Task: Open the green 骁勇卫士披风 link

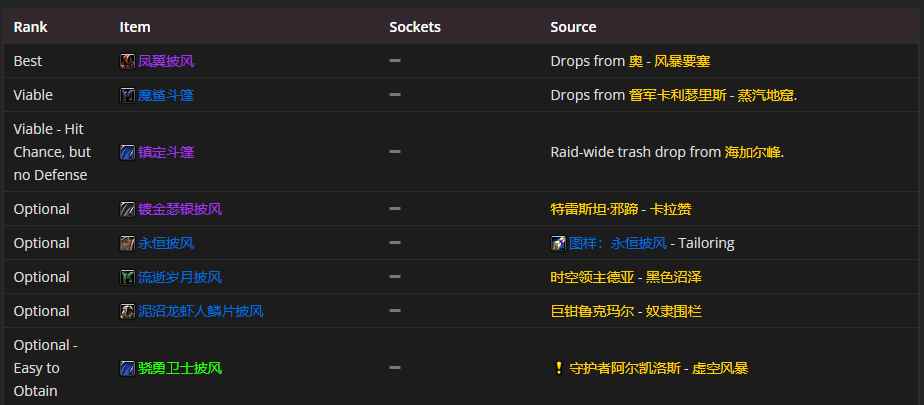Action: (180, 368)
